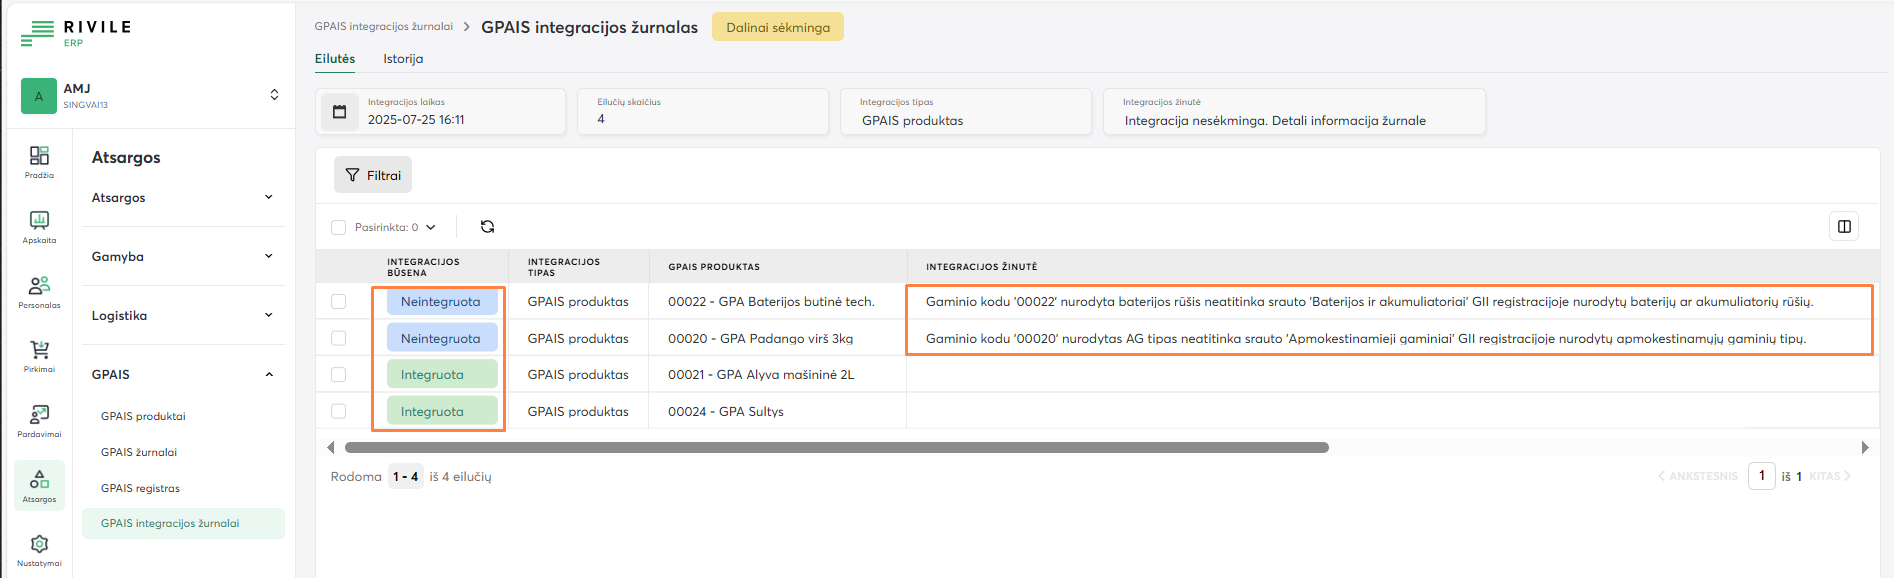Image resolution: width=1894 pixels, height=578 pixels.
Task: Click the Filtrai button
Action: coord(373,175)
